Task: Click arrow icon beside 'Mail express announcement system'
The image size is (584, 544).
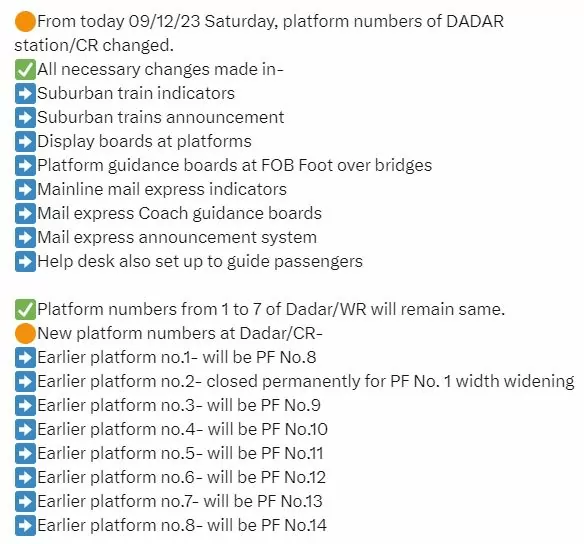Action: 25,238
